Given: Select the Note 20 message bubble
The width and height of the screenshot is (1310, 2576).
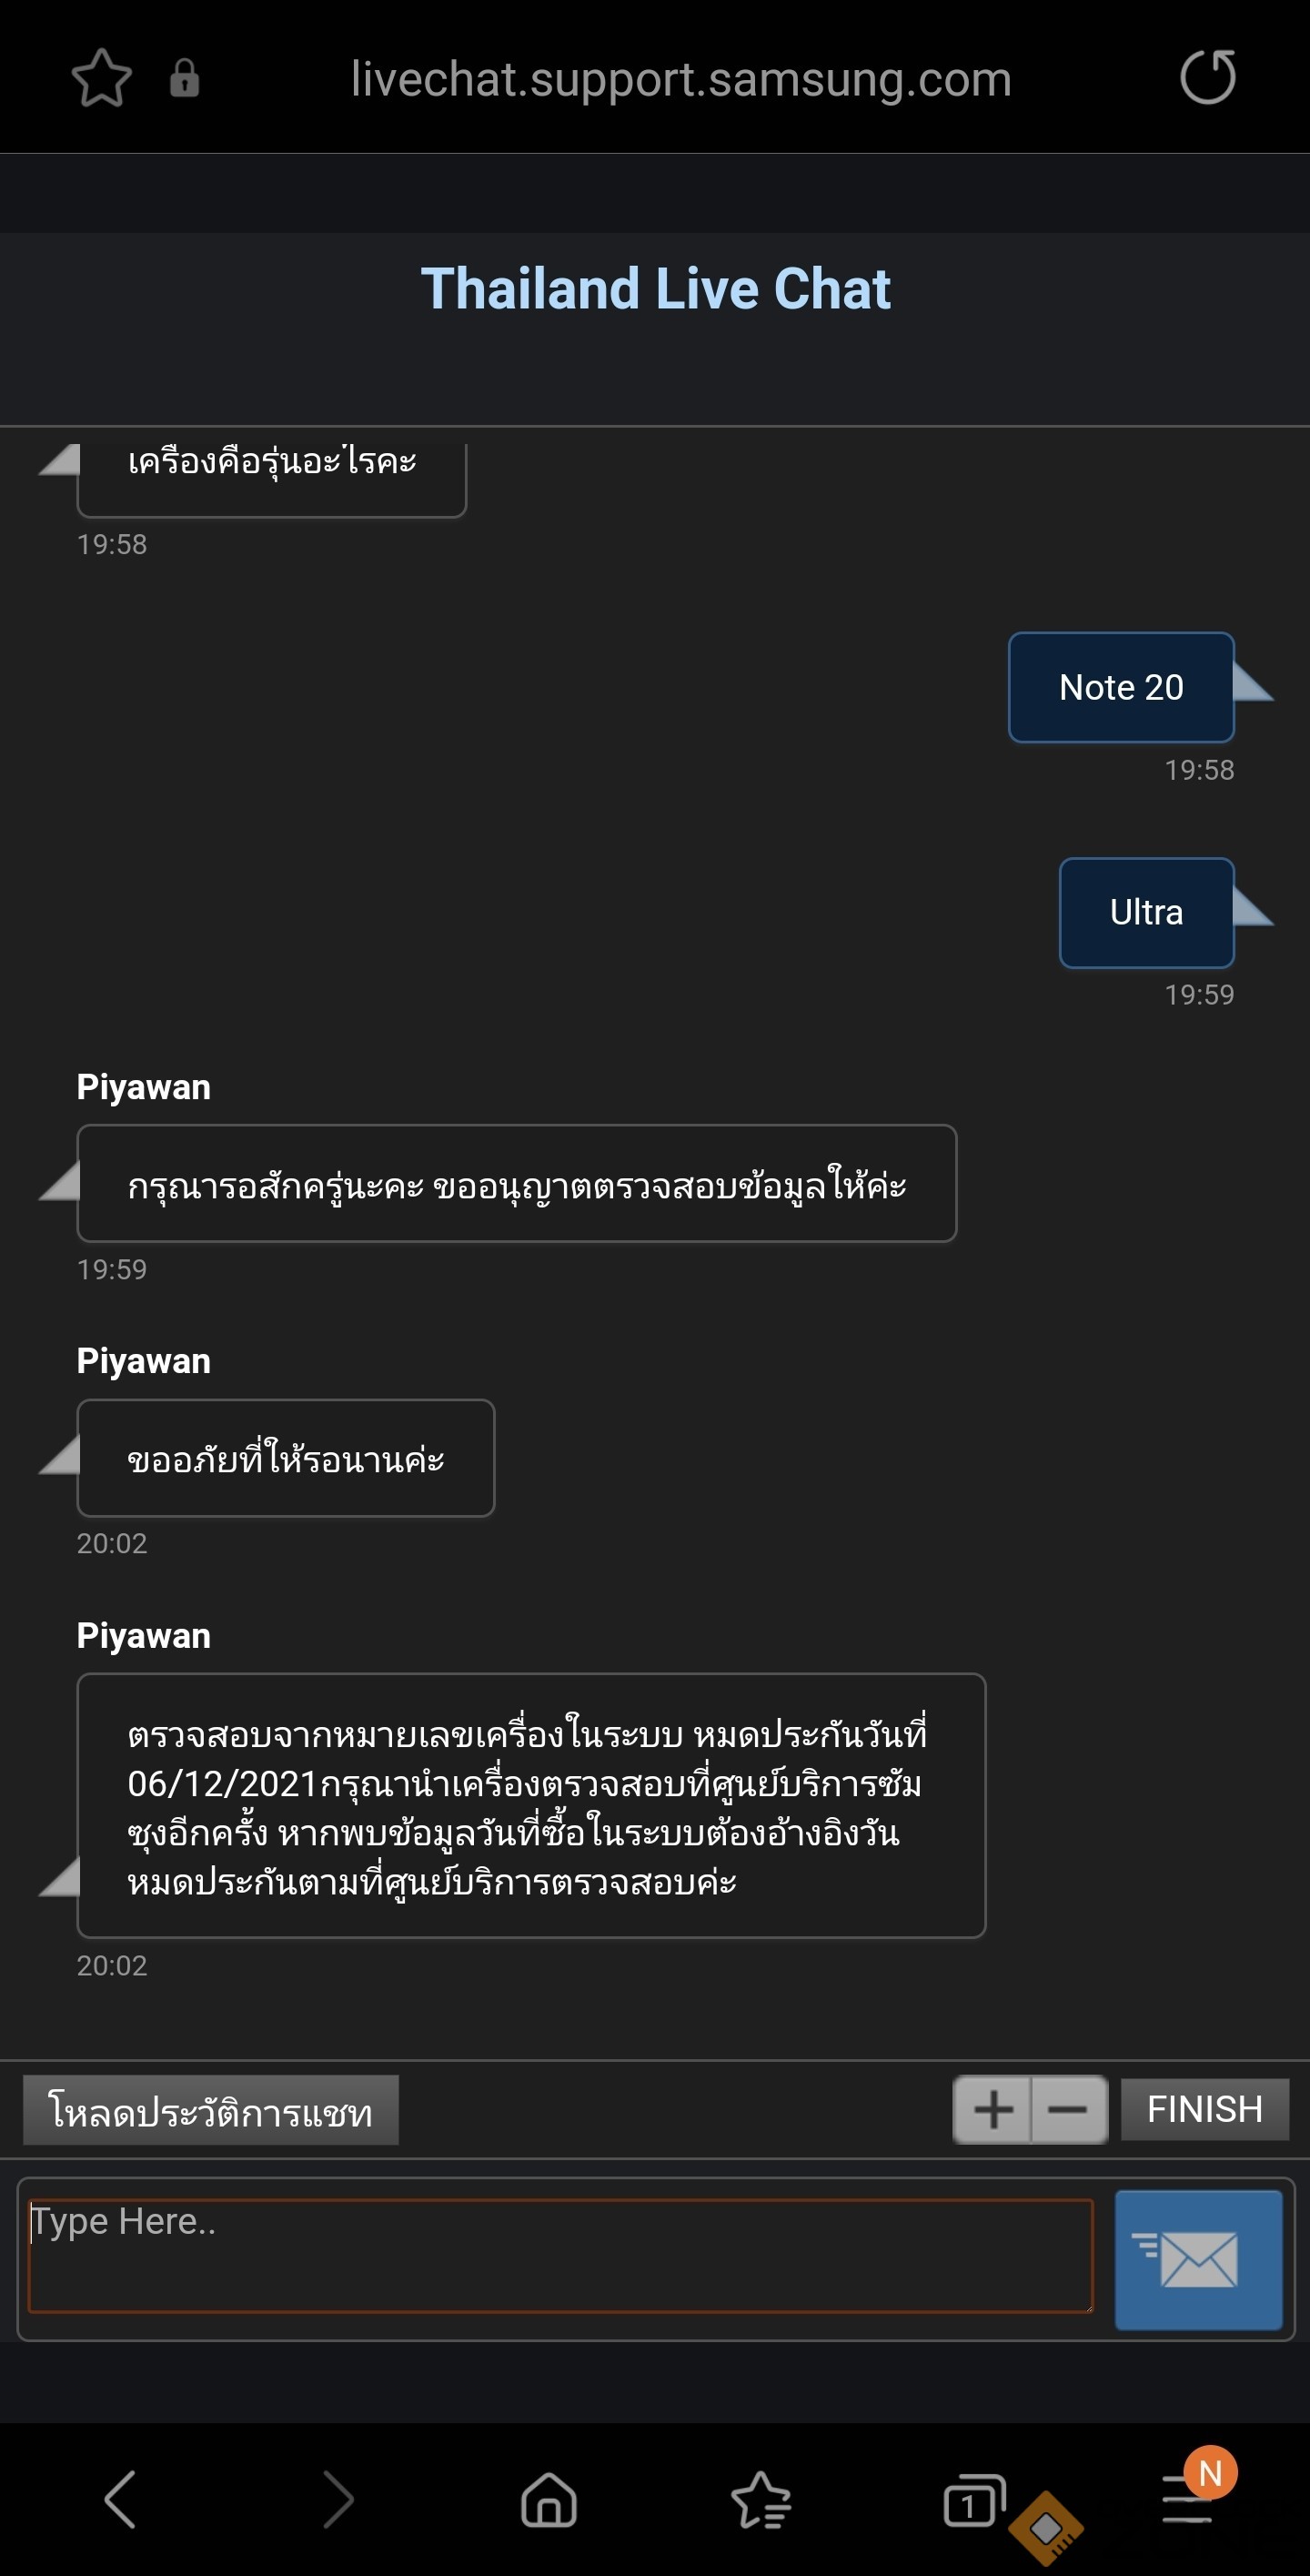Looking at the screenshot, I should [x=1121, y=688].
